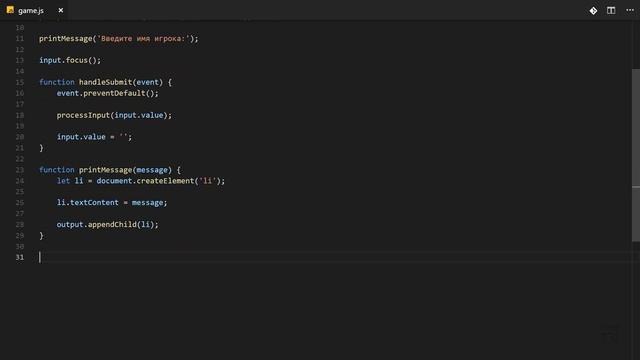640x360 pixels.
Task: Click the 'let' keyword on line 24
Action: (63, 181)
